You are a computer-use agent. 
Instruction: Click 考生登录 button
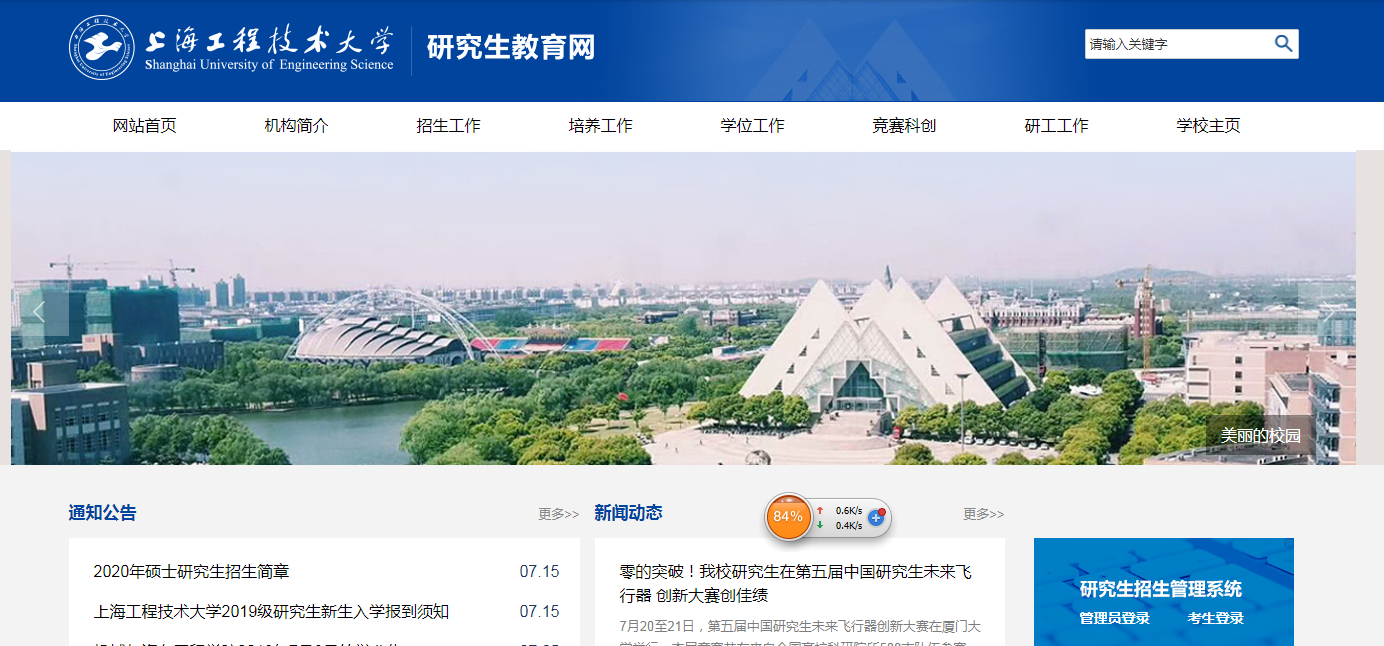click(x=1215, y=618)
